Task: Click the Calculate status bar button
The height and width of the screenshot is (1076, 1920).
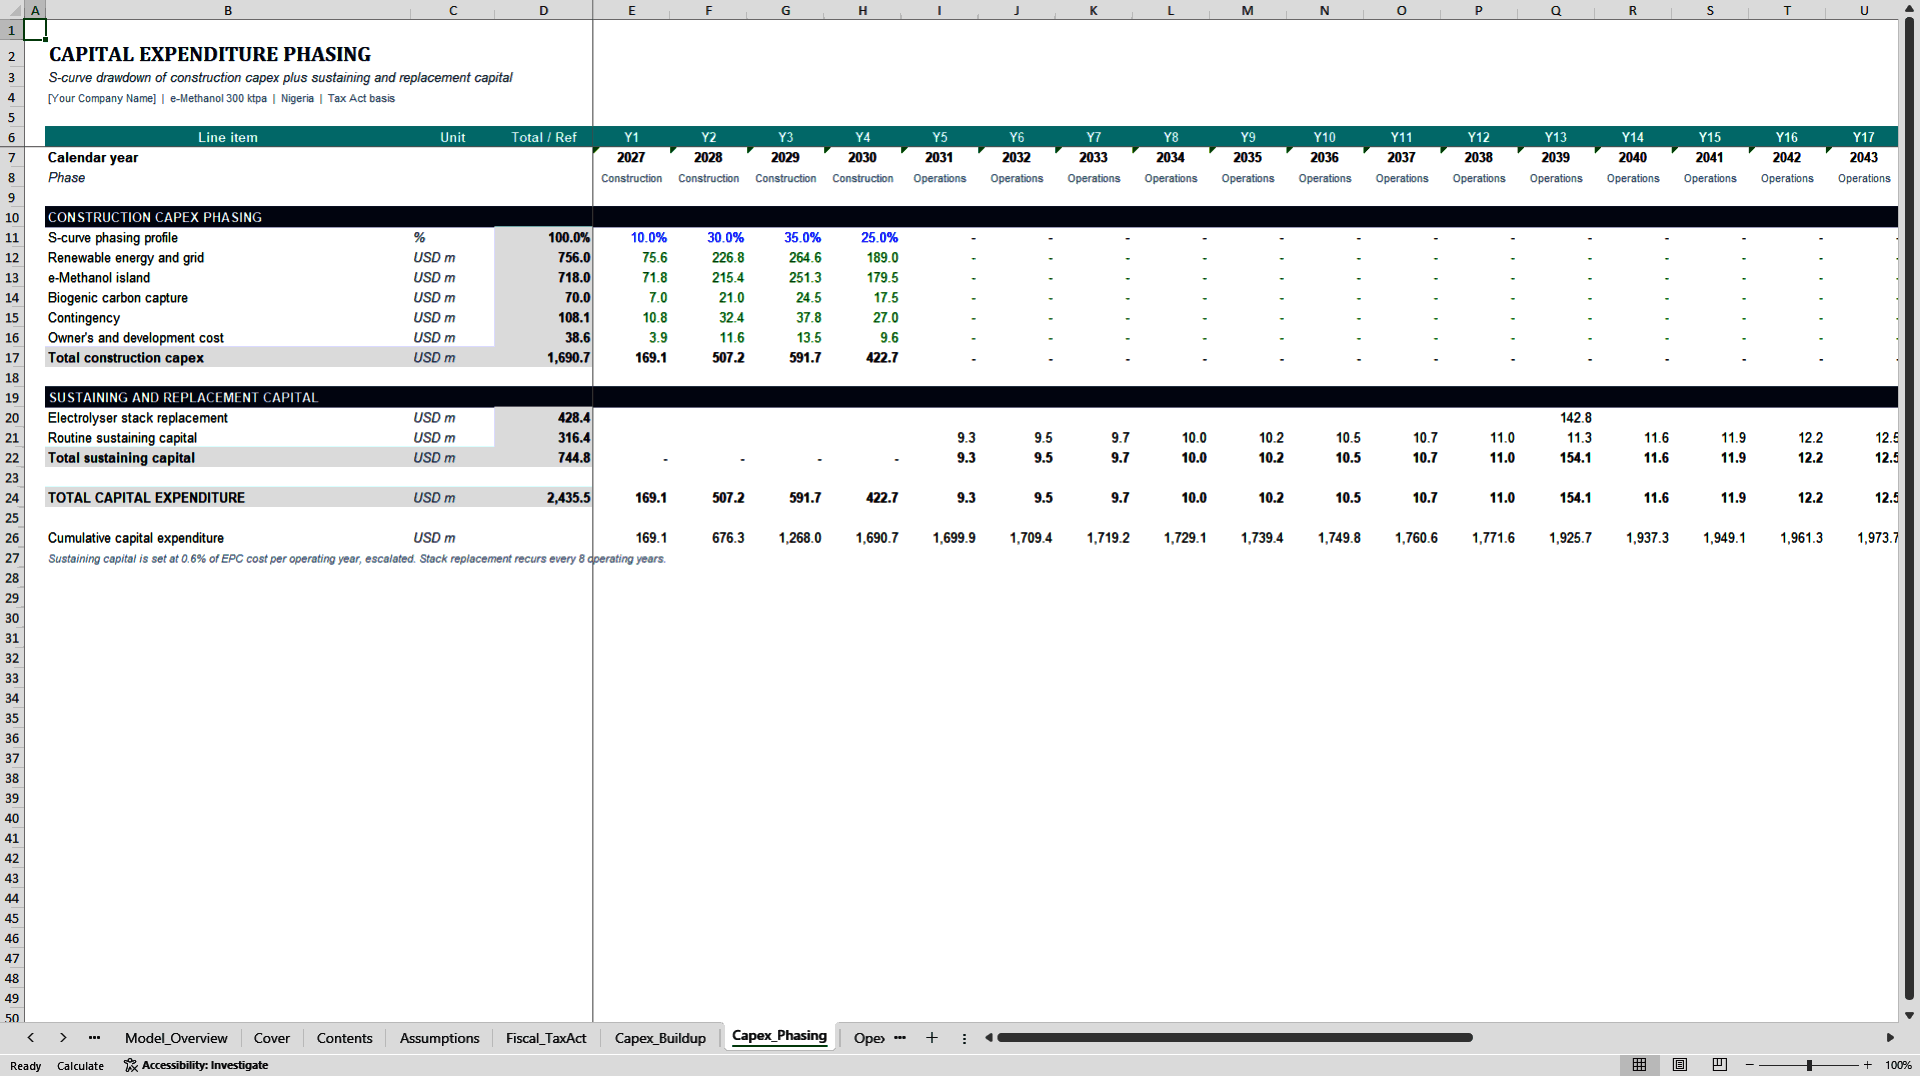Action: coord(80,1066)
